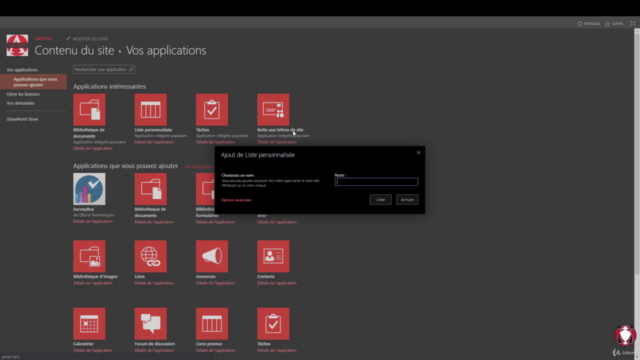Click the Partager share icon
Image resolution: width=640 pixels, height=360 pixels.
pos(580,24)
